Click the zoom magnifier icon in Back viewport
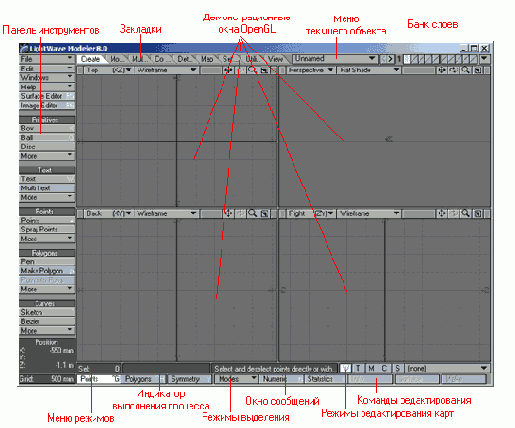The width and height of the screenshot is (515, 428). (252, 214)
